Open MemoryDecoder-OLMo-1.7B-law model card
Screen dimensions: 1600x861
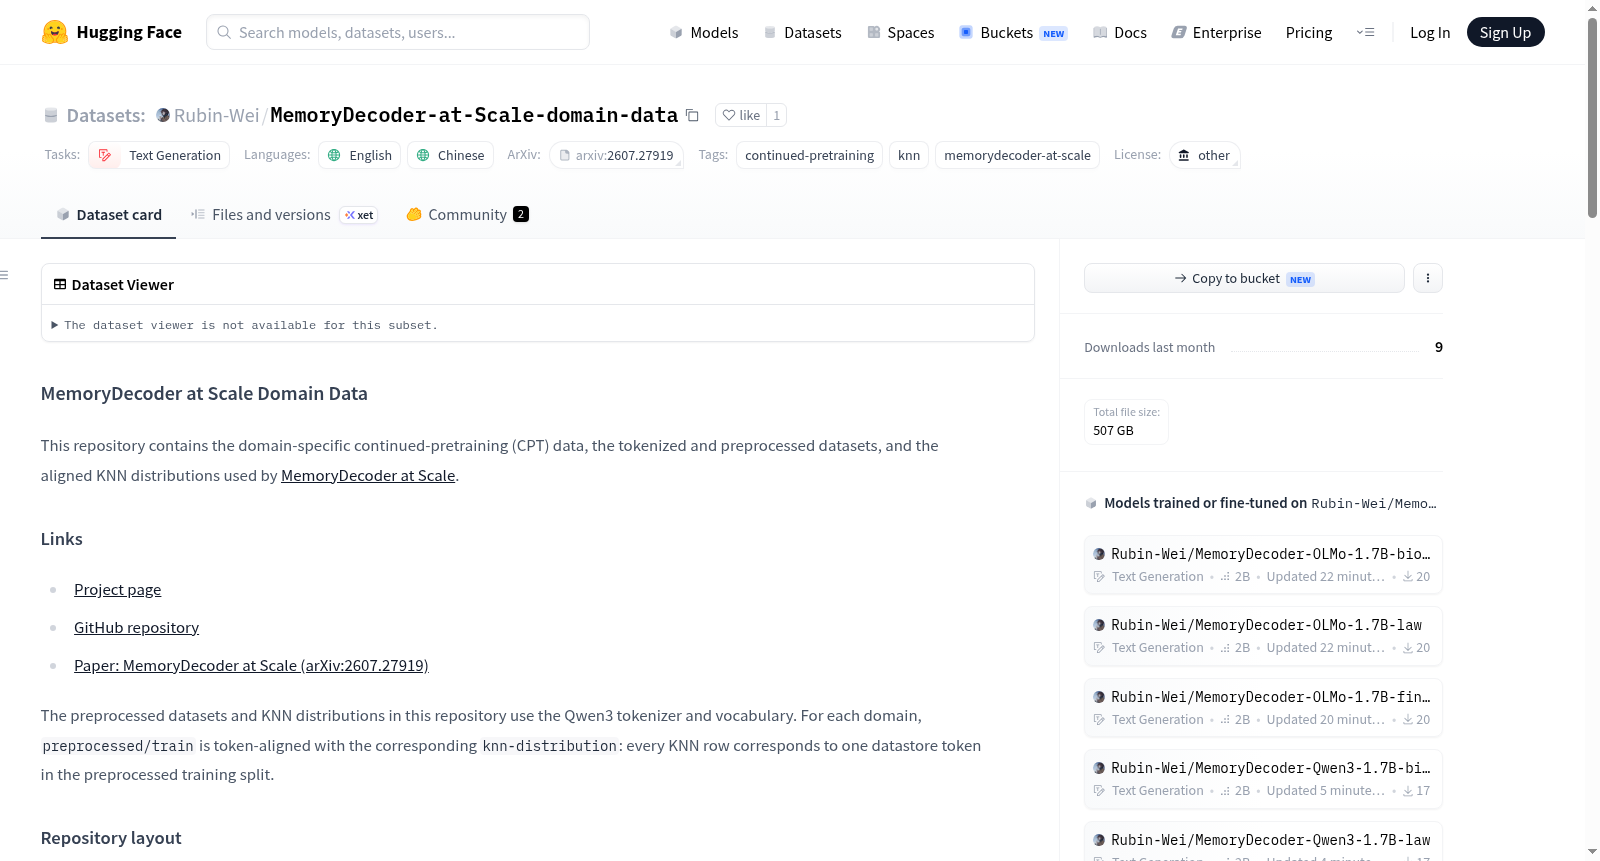coord(1263,636)
